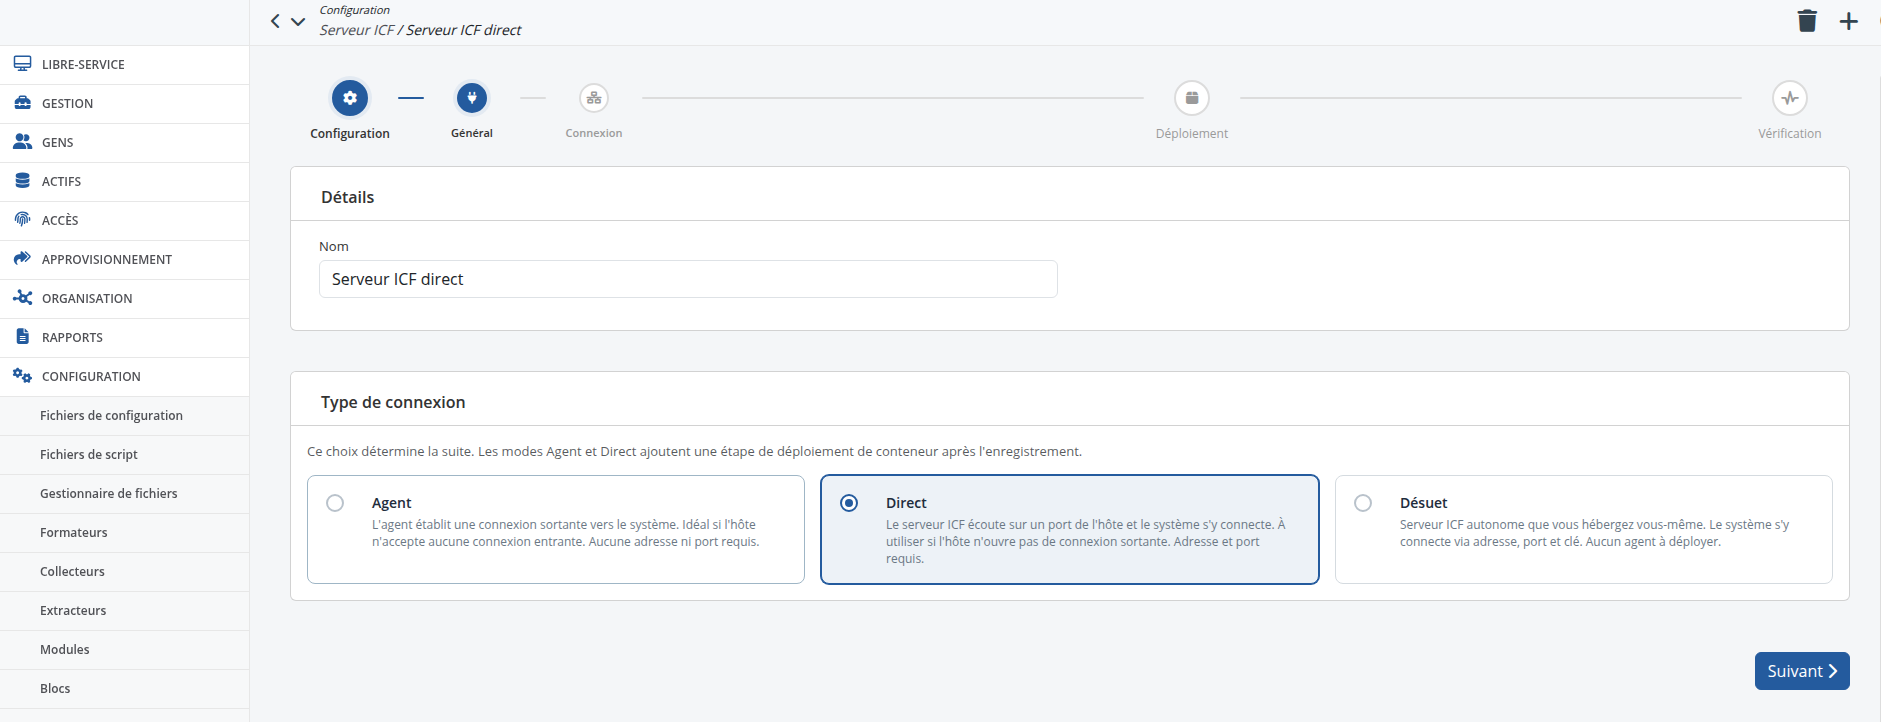The image size is (1881, 722).
Task: Click the Nom input field
Action: click(688, 279)
